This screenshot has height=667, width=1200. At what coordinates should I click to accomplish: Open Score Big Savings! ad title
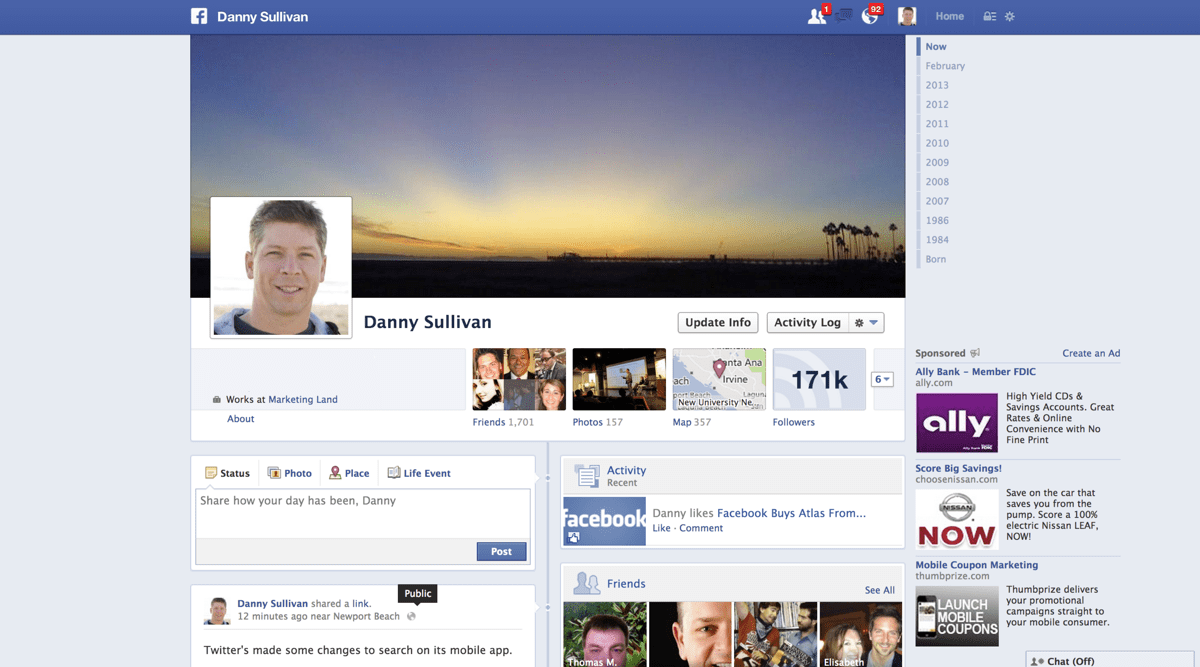[958, 468]
